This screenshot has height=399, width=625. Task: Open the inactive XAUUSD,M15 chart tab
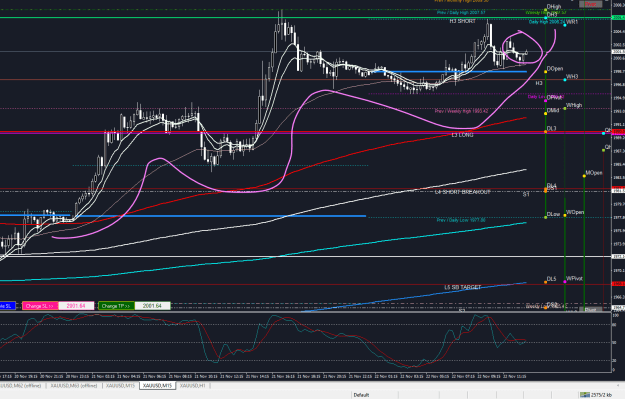[x=120, y=386]
